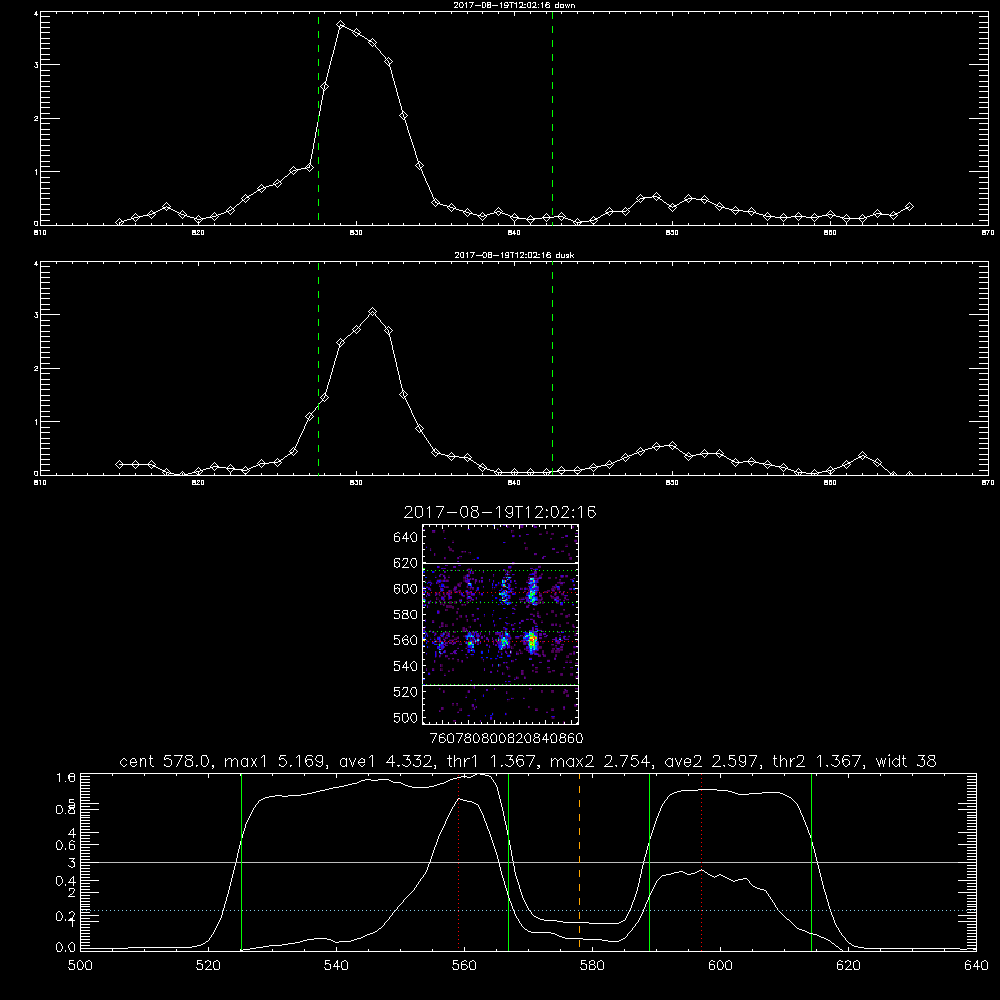Click the right green dashed line in dusk plot
This screenshot has height=1000, width=1000.
pos(552,368)
